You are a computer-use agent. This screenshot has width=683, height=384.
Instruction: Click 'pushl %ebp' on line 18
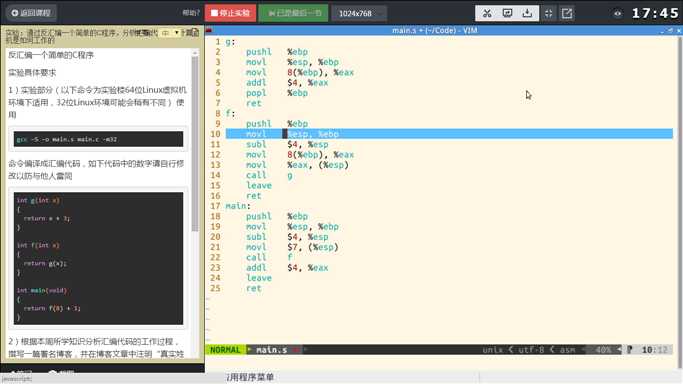tap(277, 216)
